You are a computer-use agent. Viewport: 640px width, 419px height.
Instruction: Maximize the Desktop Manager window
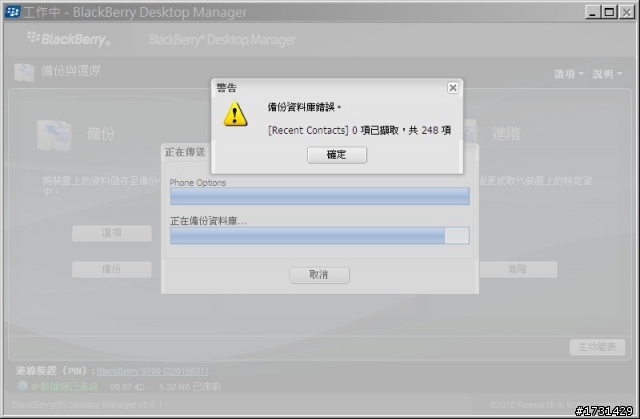(609, 12)
